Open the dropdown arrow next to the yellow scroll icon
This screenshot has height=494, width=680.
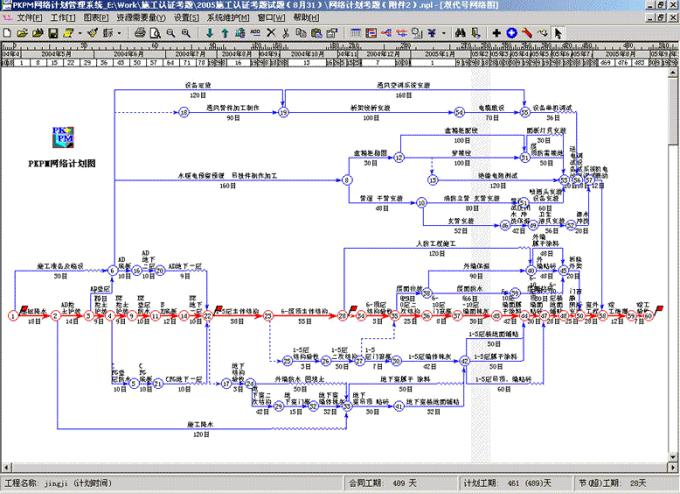click(80, 33)
